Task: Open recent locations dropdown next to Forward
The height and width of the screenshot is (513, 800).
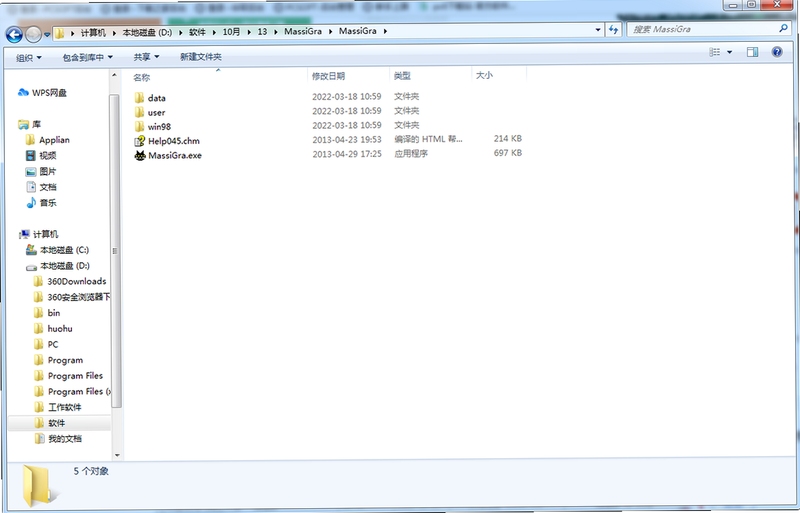Action: (47, 35)
